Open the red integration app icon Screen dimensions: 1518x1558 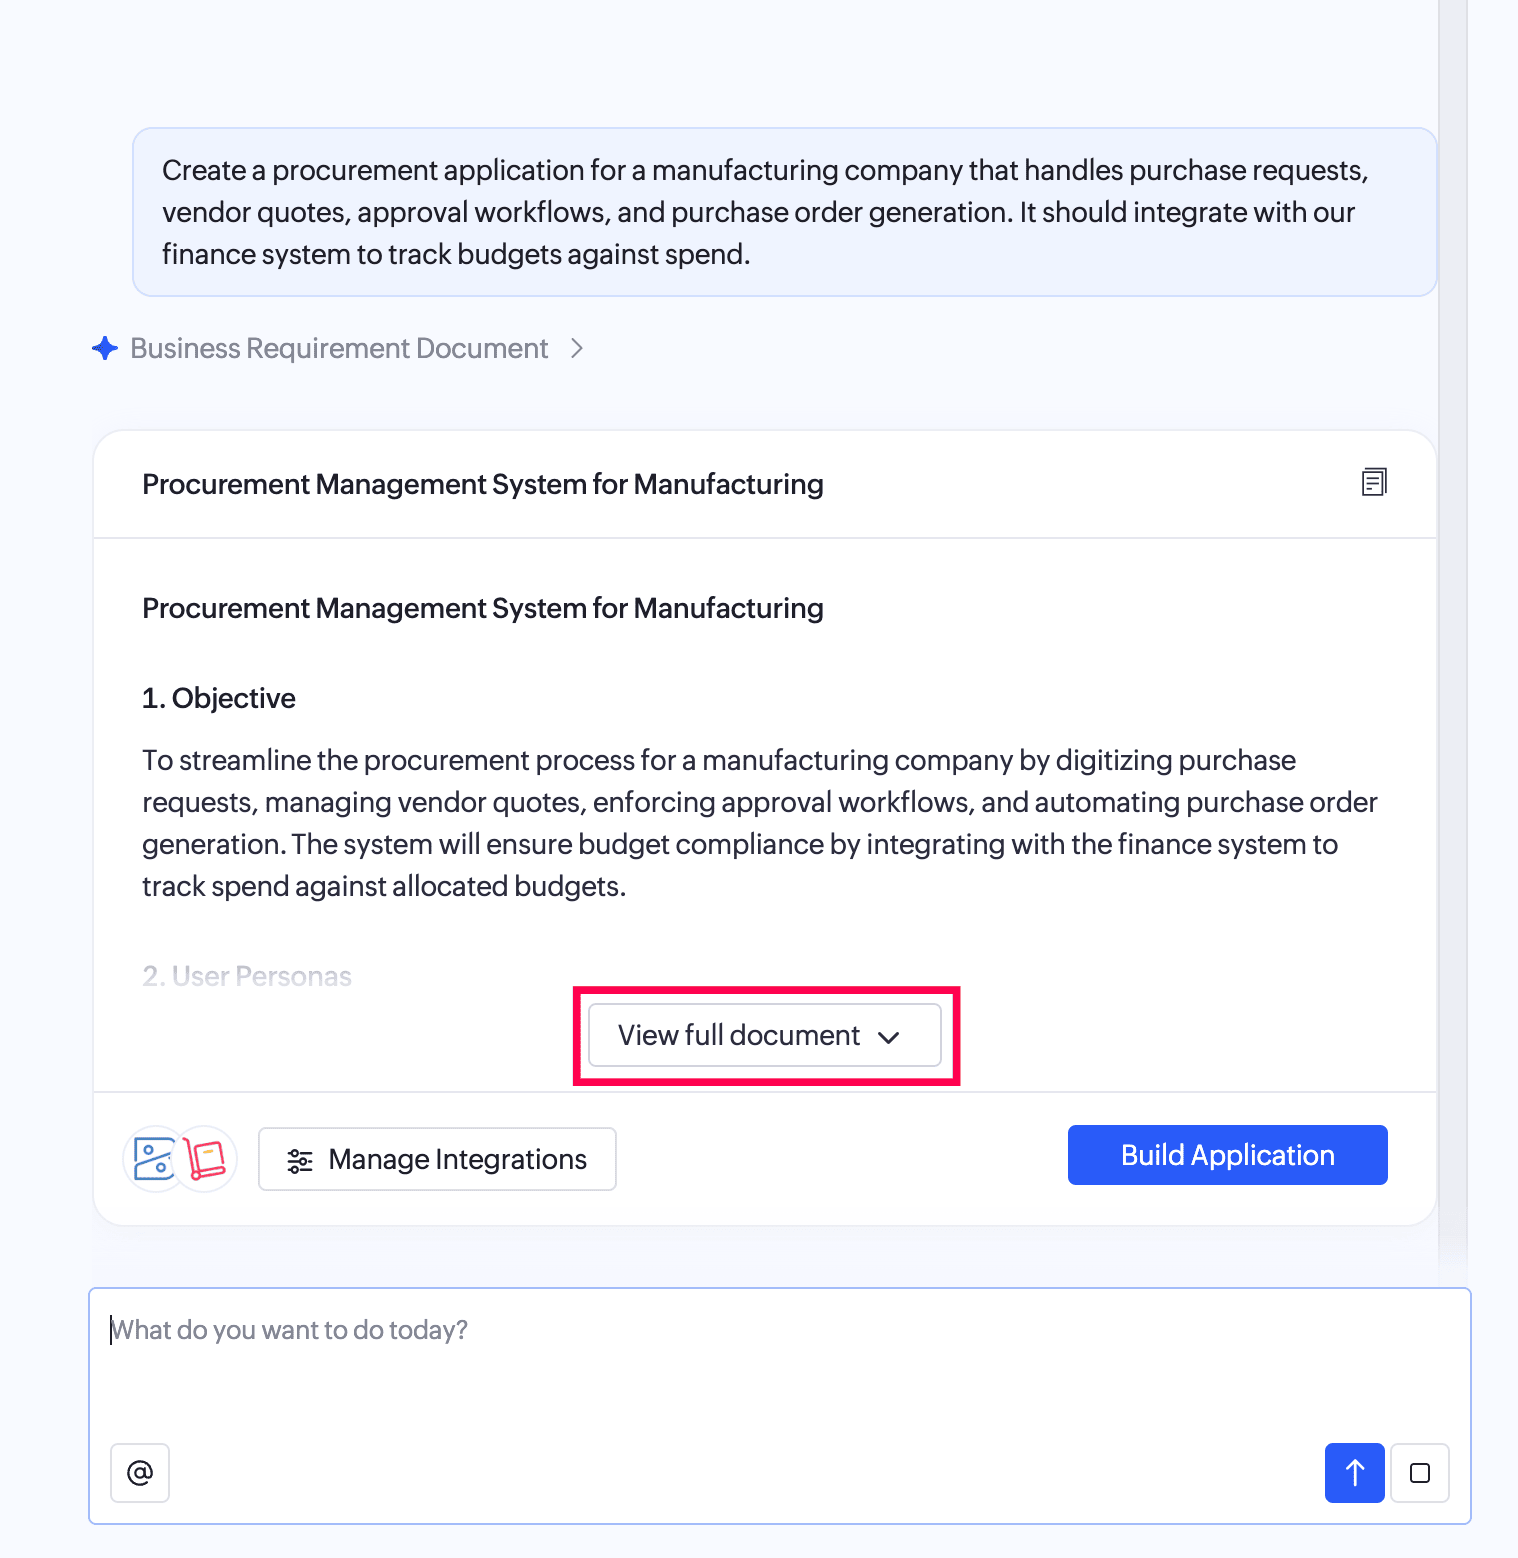(206, 1159)
